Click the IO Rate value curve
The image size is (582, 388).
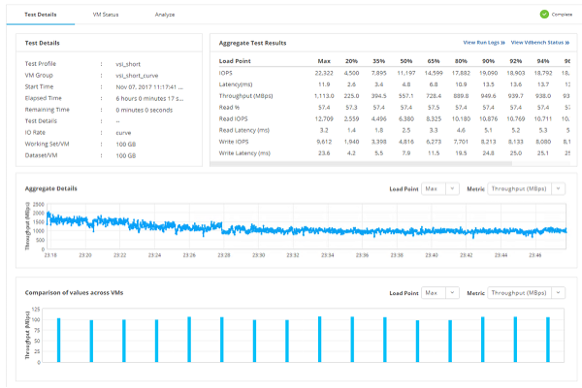pyautogui.click(x=123, y=133)
